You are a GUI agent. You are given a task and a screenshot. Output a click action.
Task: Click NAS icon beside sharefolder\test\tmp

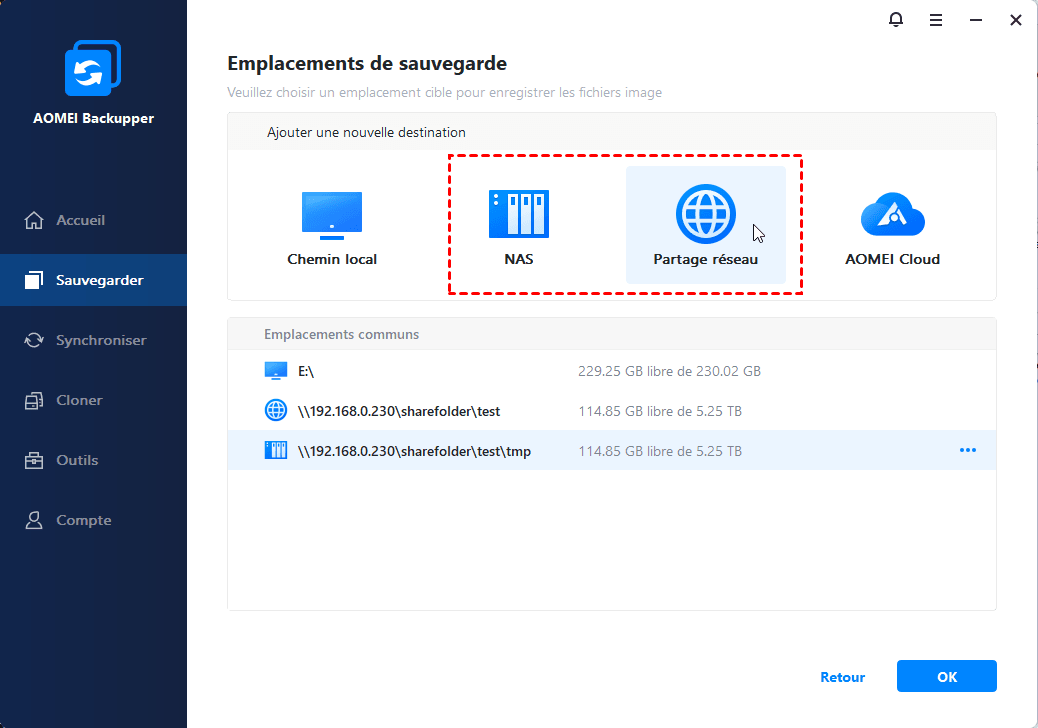click(275, 451)
